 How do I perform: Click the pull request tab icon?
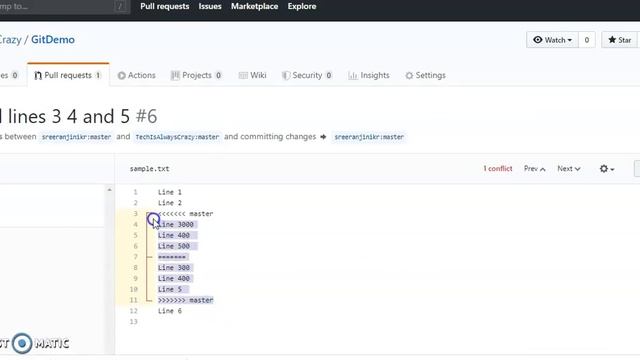(38, 76)
